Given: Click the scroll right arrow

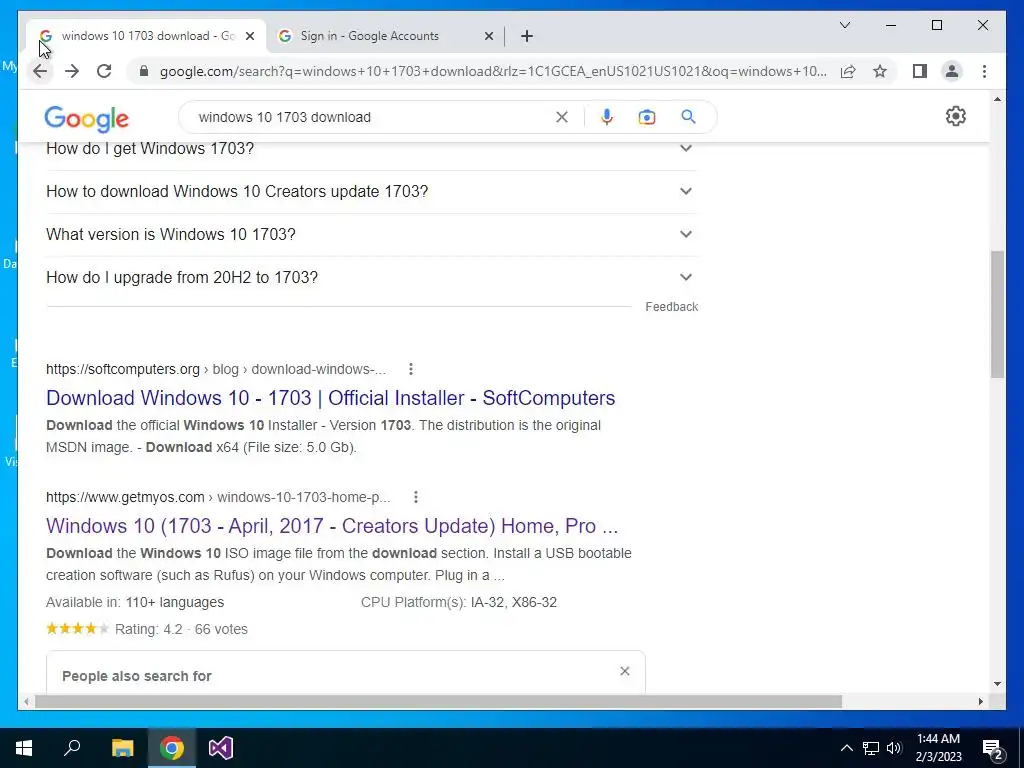Looking at the screenshot, I should 980,701.
